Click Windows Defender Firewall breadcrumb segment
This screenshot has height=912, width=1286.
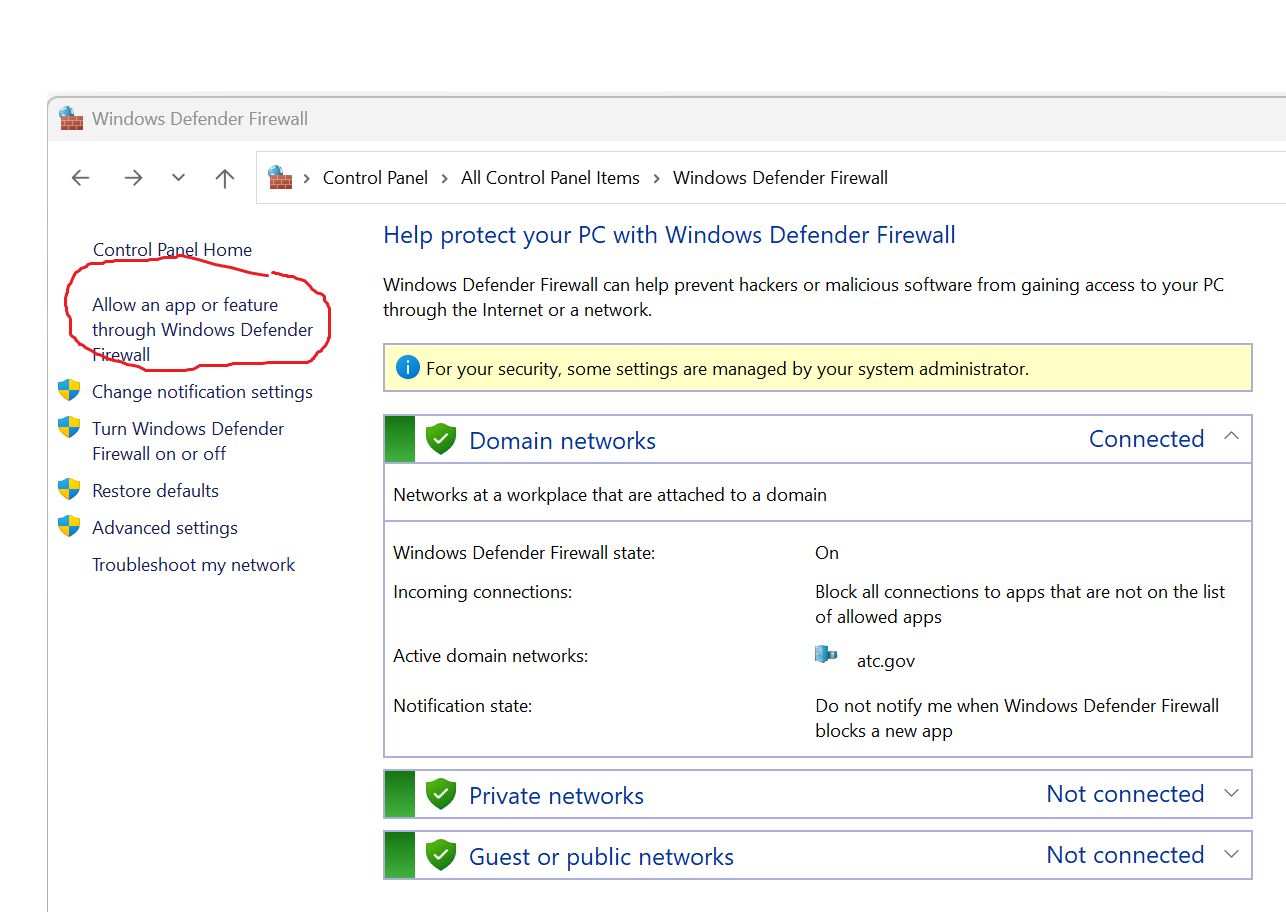[780, 178]
